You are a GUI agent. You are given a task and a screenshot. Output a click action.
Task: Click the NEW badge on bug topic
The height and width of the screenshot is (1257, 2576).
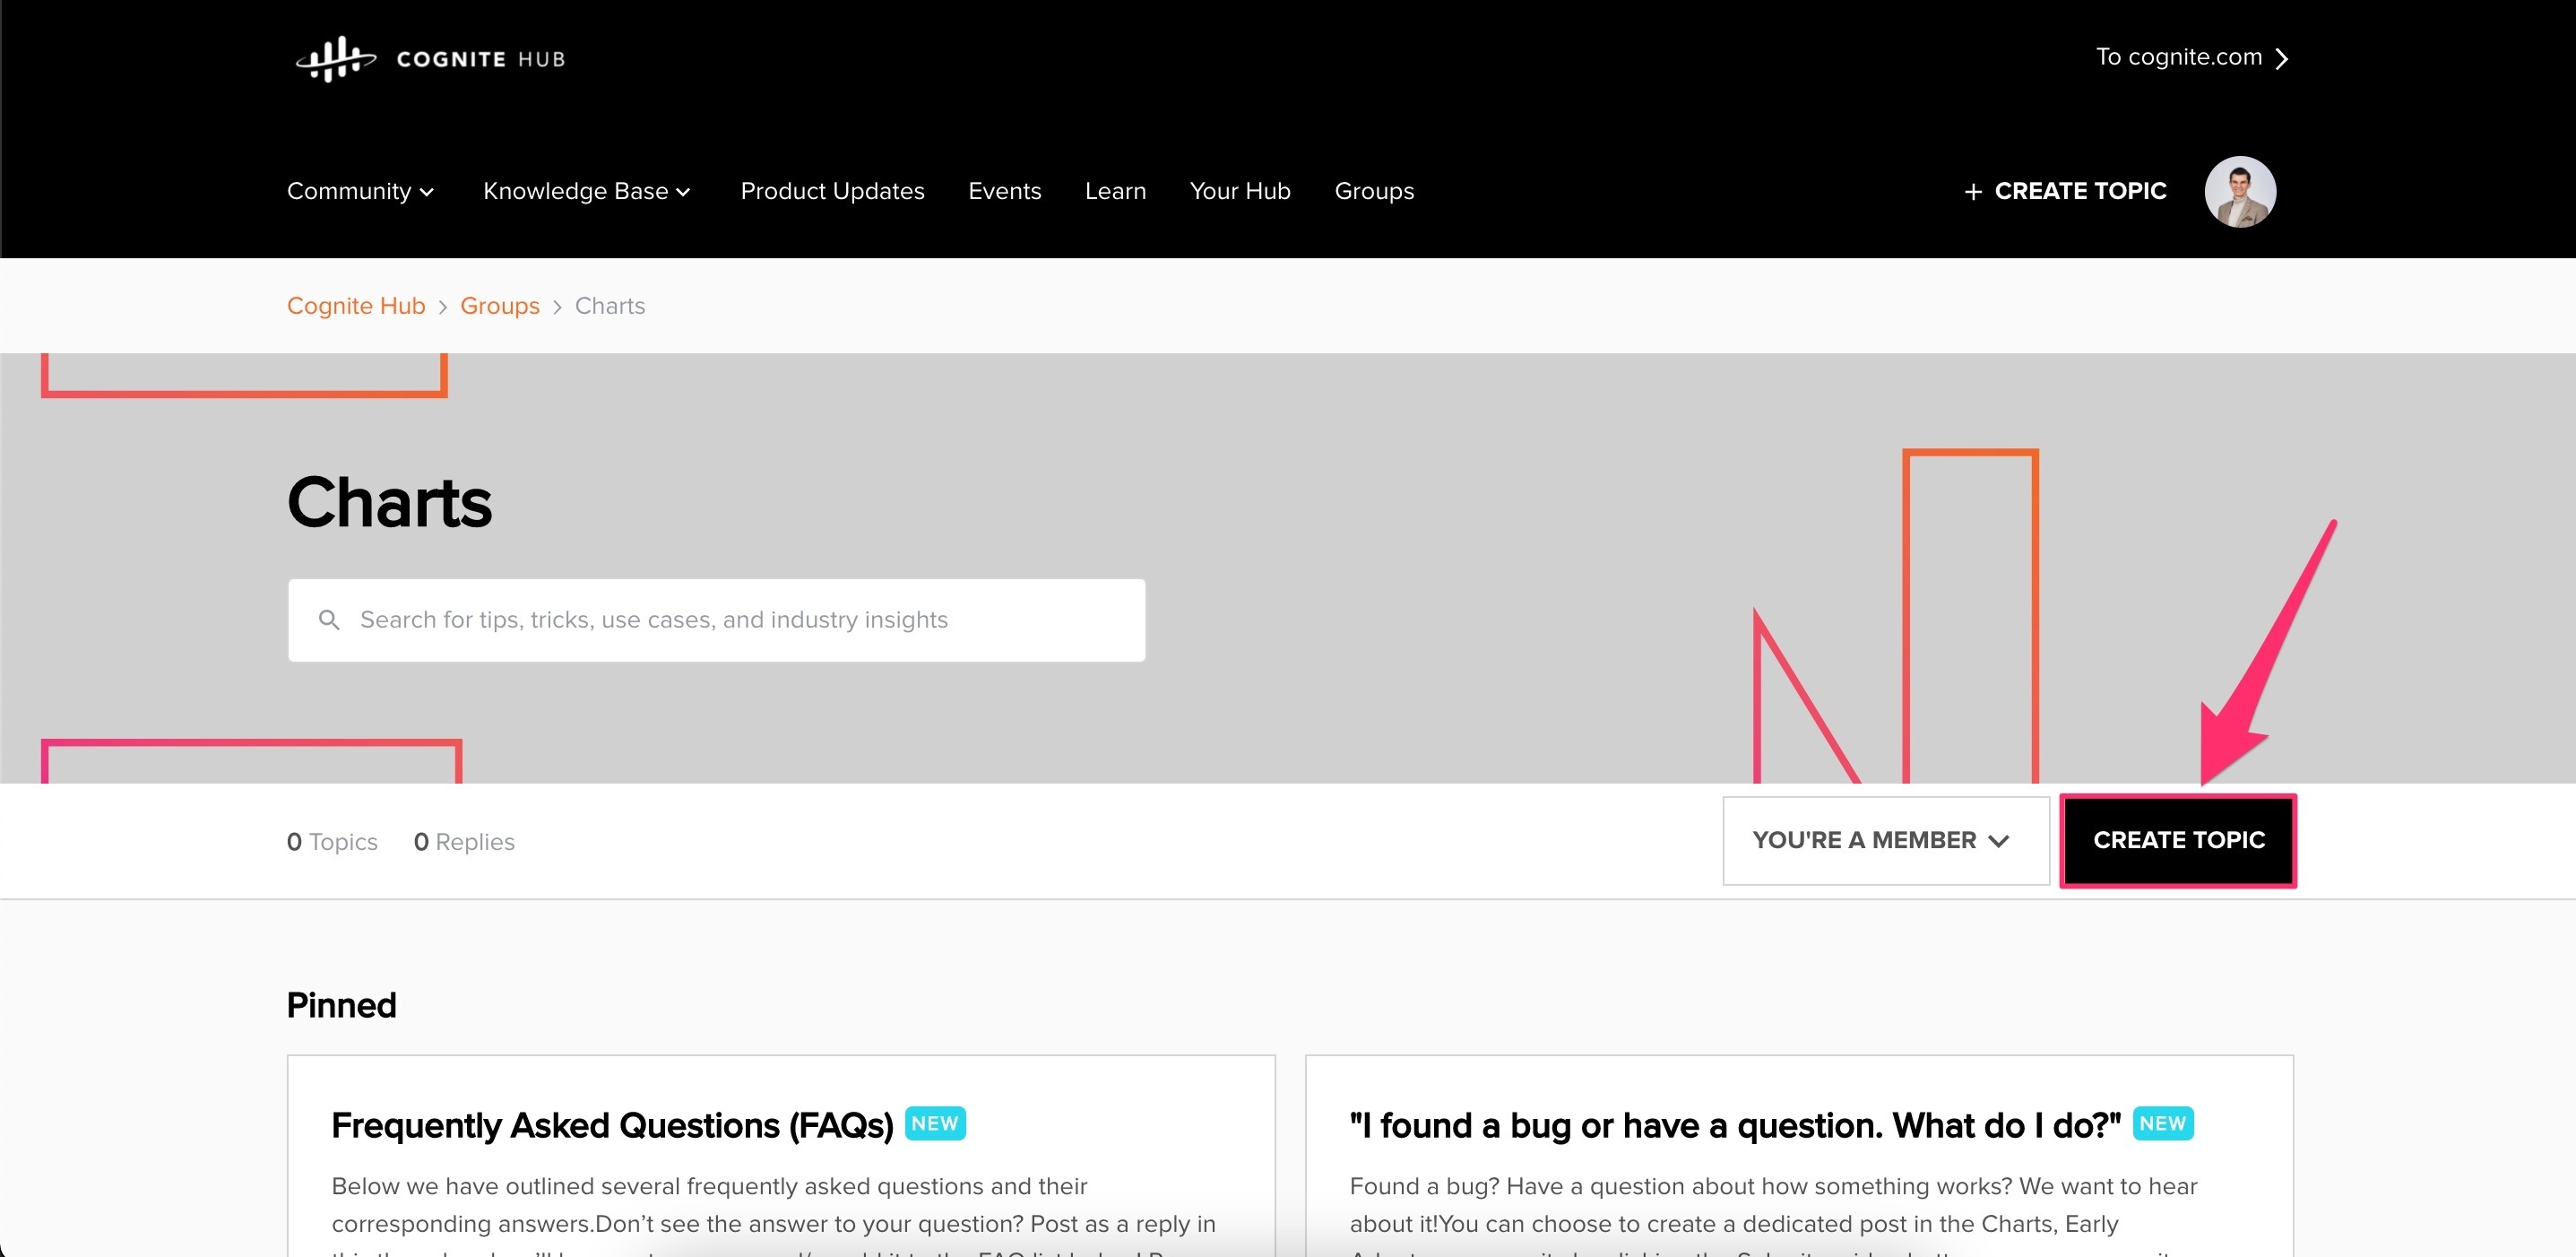[x=2162, y=1123]
